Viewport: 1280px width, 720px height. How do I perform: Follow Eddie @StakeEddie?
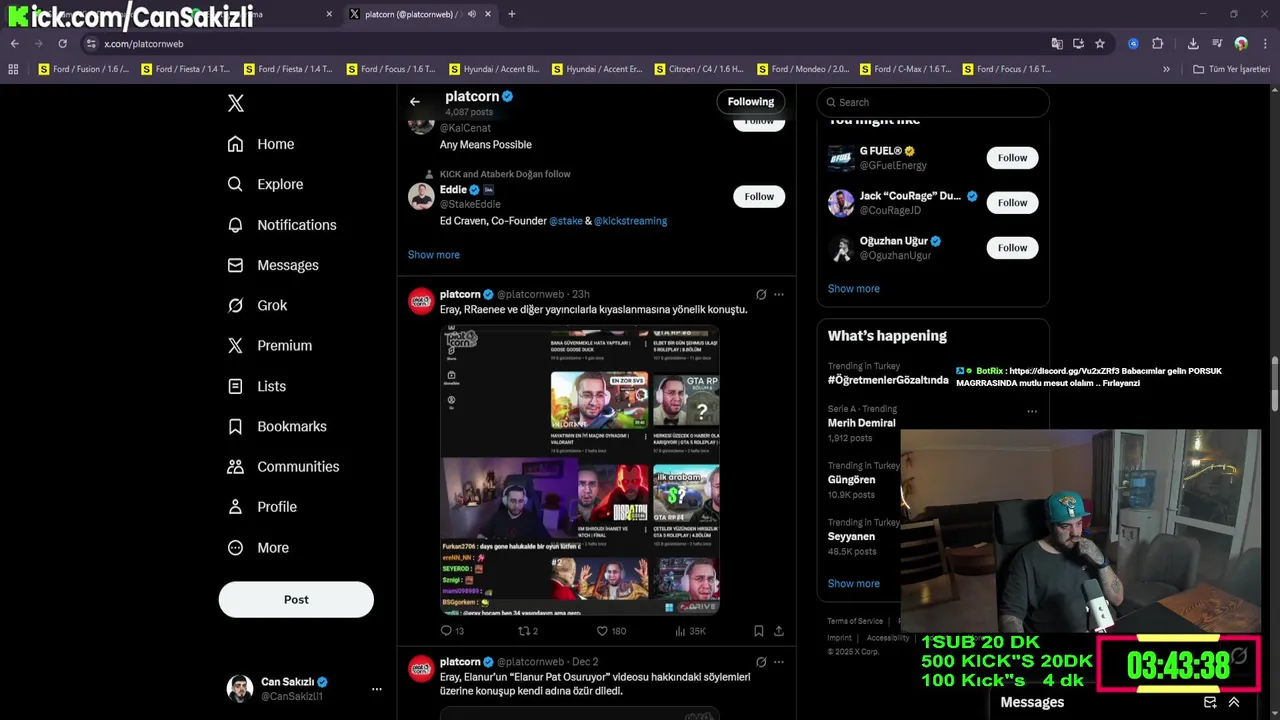pyautogui.click(x=759, y=196)
